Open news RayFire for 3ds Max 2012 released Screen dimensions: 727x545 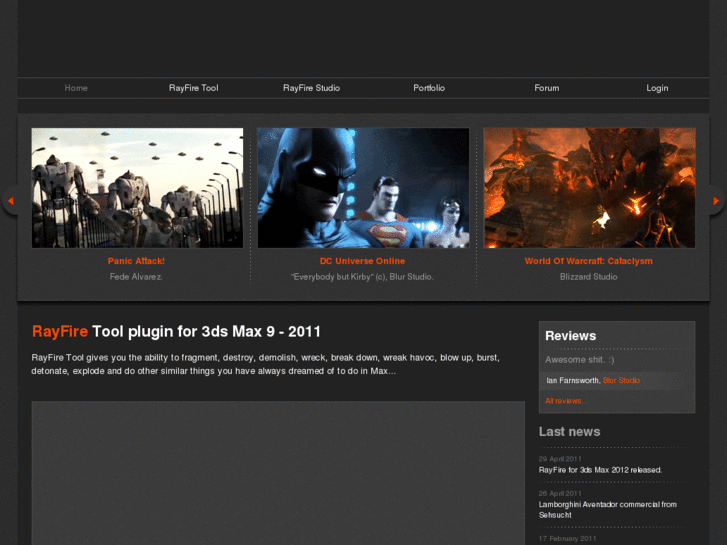pyautogui.click(x=600, y=470)
